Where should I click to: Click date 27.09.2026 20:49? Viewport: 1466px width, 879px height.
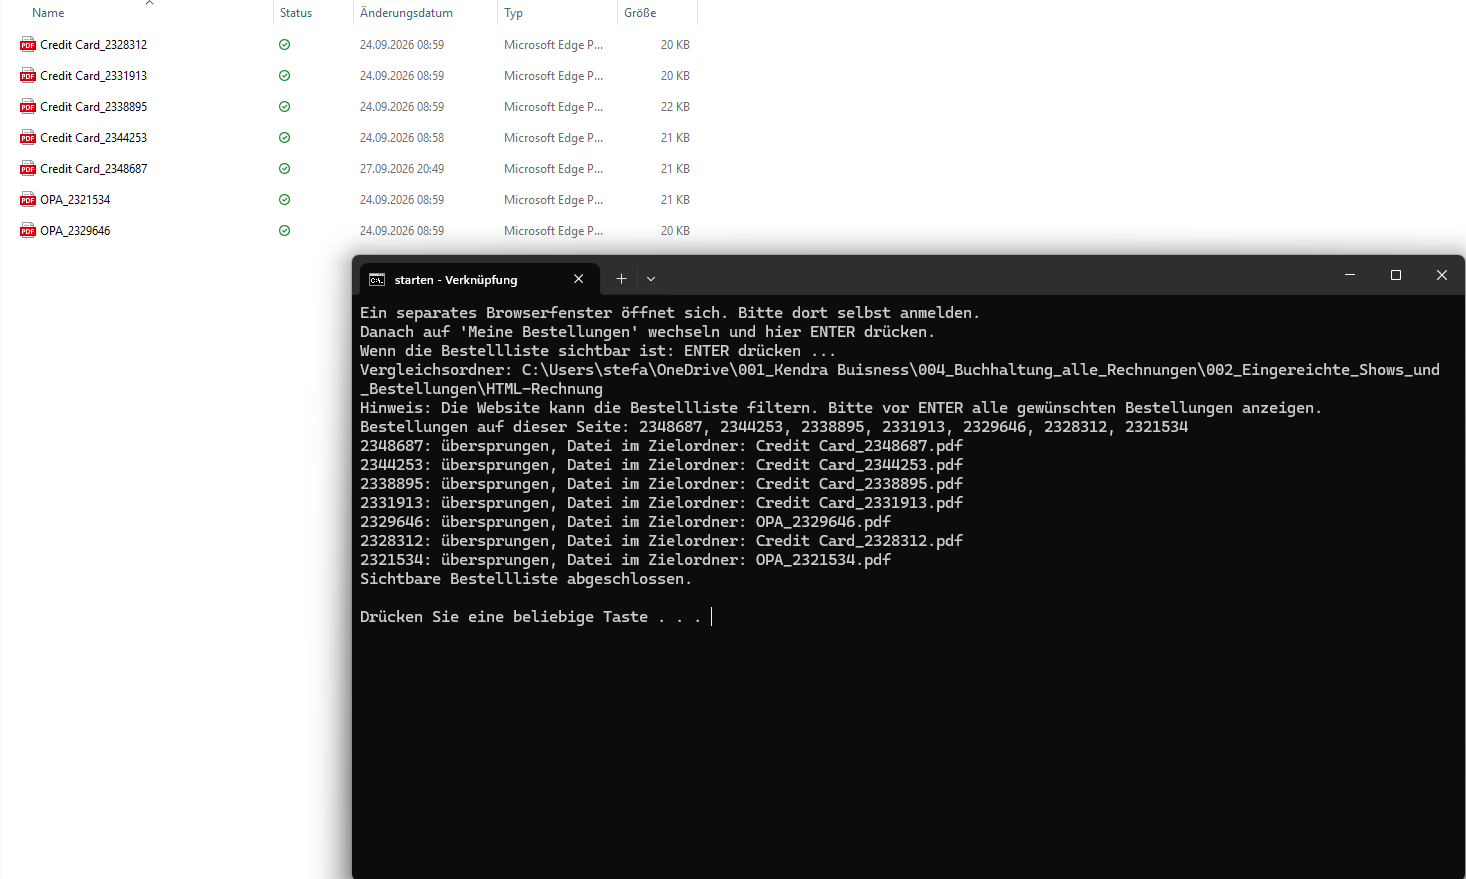click(402, 169)
